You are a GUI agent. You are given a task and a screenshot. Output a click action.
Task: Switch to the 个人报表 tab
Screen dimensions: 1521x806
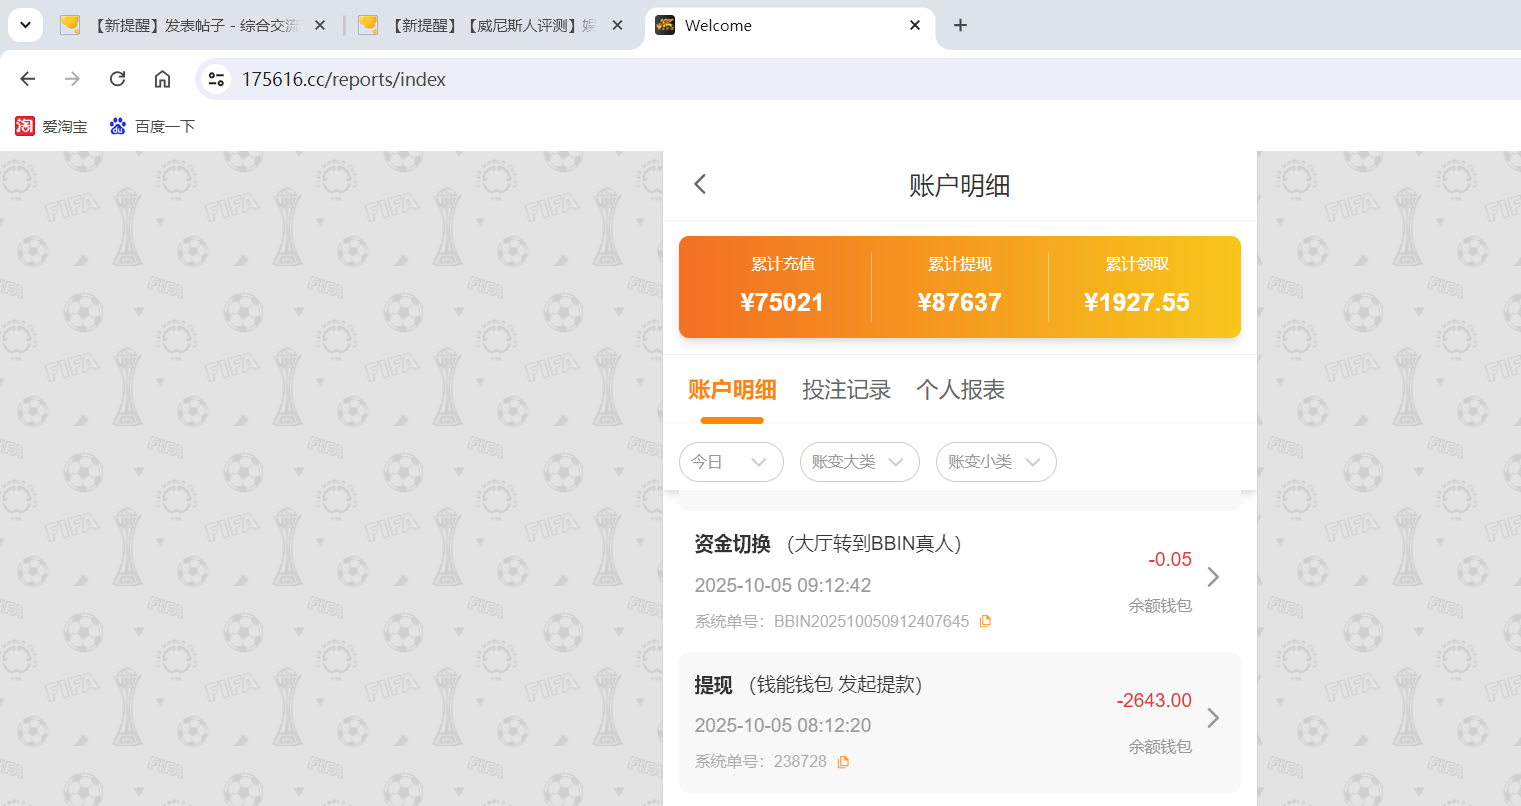[959, 390]
